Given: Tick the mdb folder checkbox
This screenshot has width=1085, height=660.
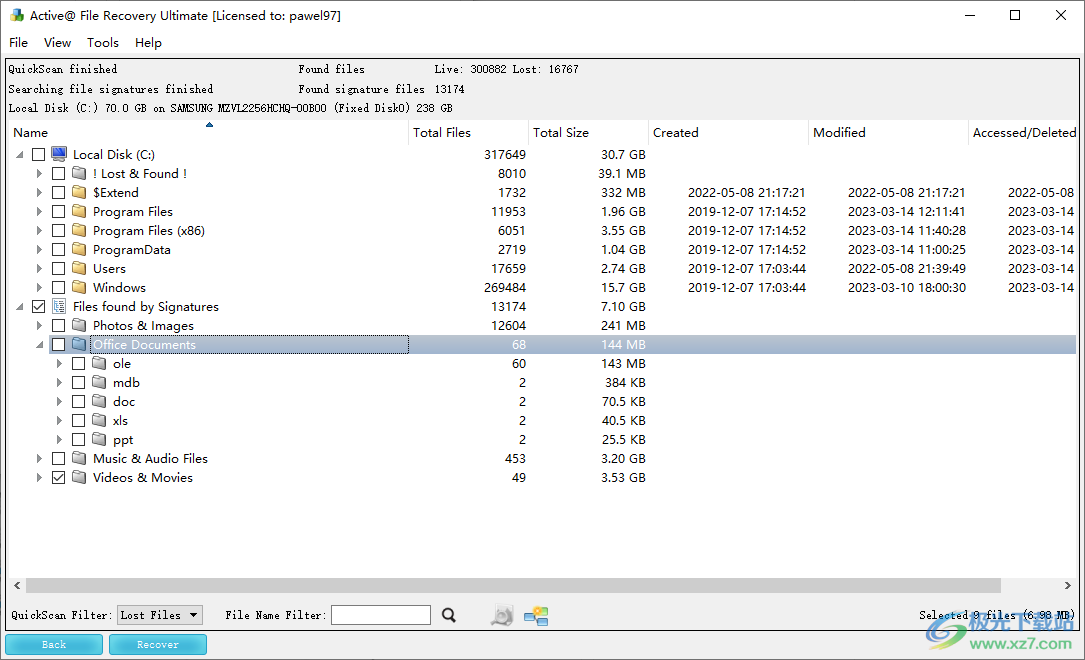Looking at the screenshot, I should [79, 383].
